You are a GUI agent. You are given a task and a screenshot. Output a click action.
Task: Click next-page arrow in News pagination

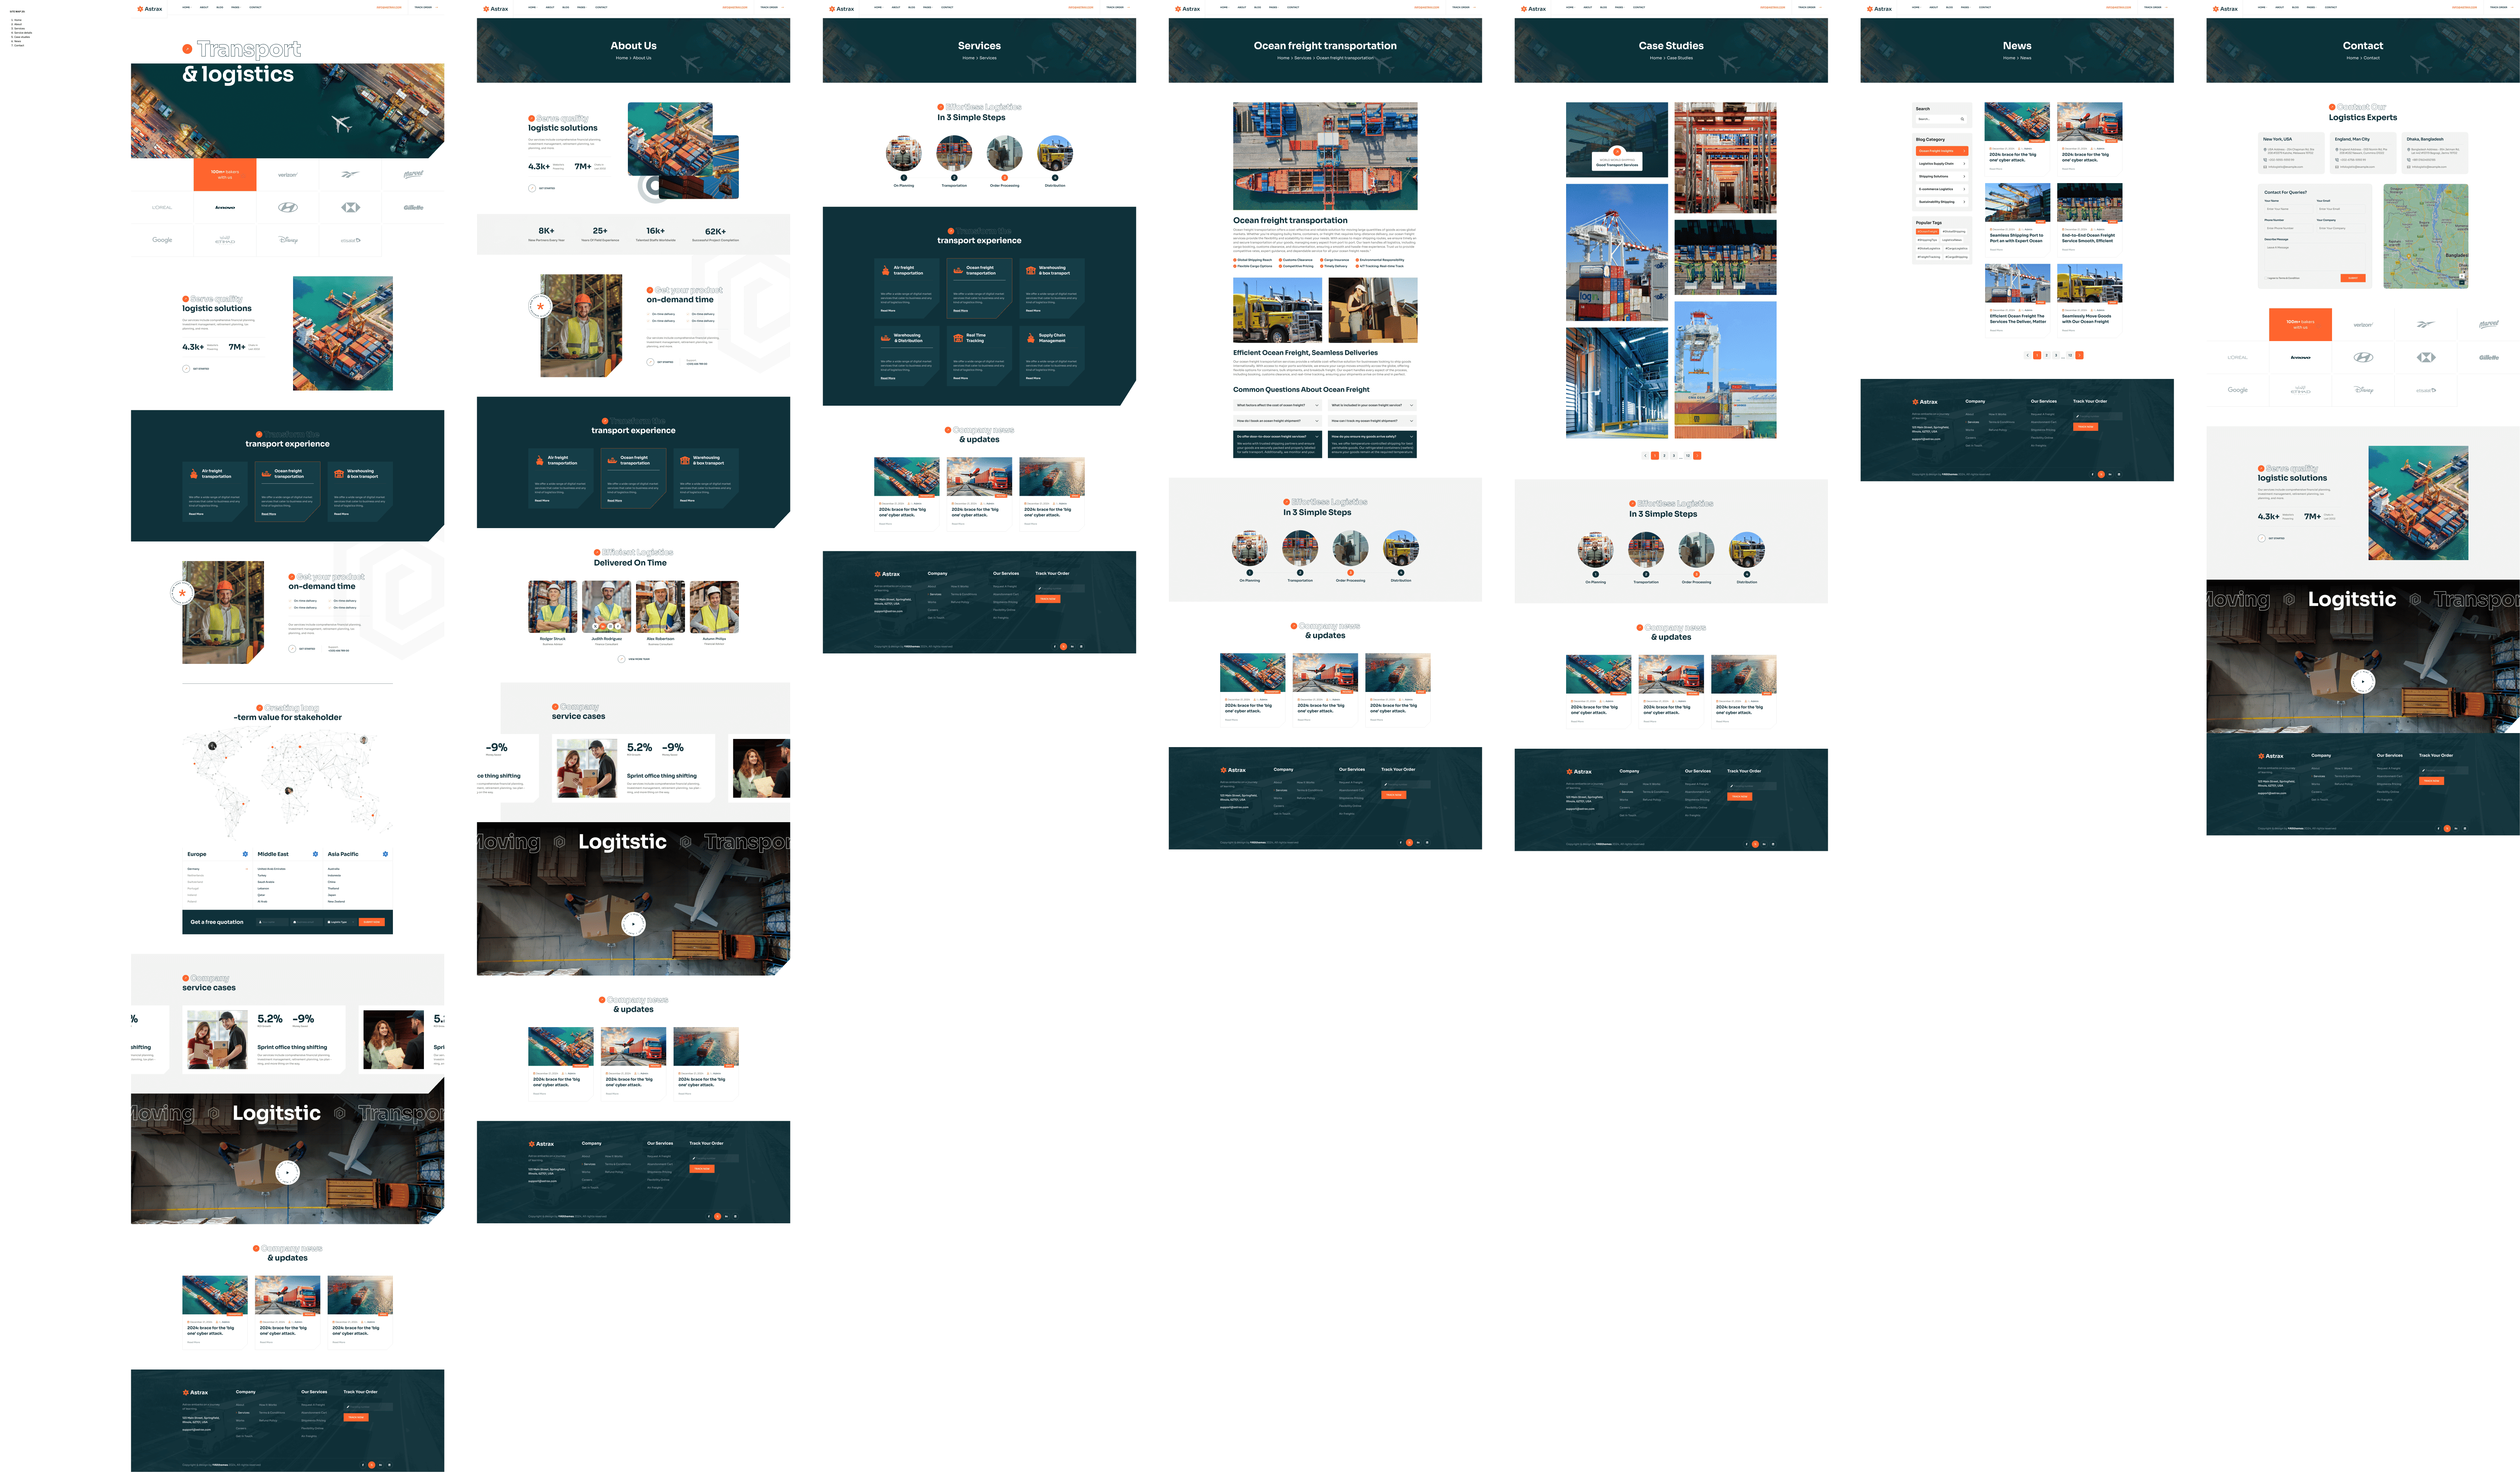pos(2079,355)
